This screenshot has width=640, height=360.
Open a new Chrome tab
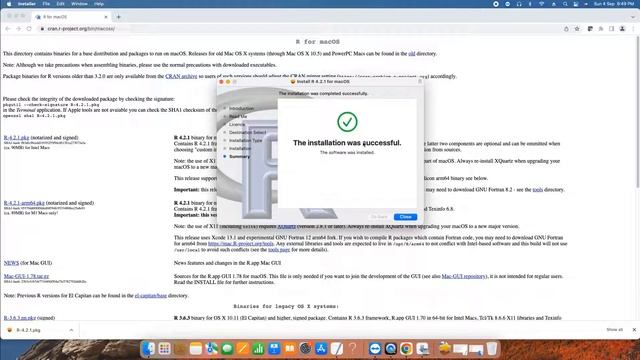click(x=118, y=17)
